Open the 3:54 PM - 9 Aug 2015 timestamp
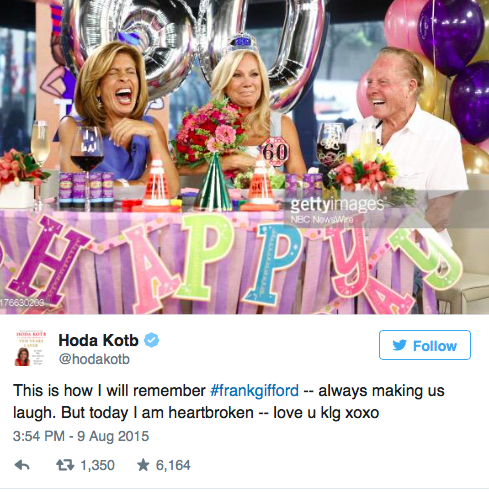Viewport: 489px width, 492px height. click(81, 436)
